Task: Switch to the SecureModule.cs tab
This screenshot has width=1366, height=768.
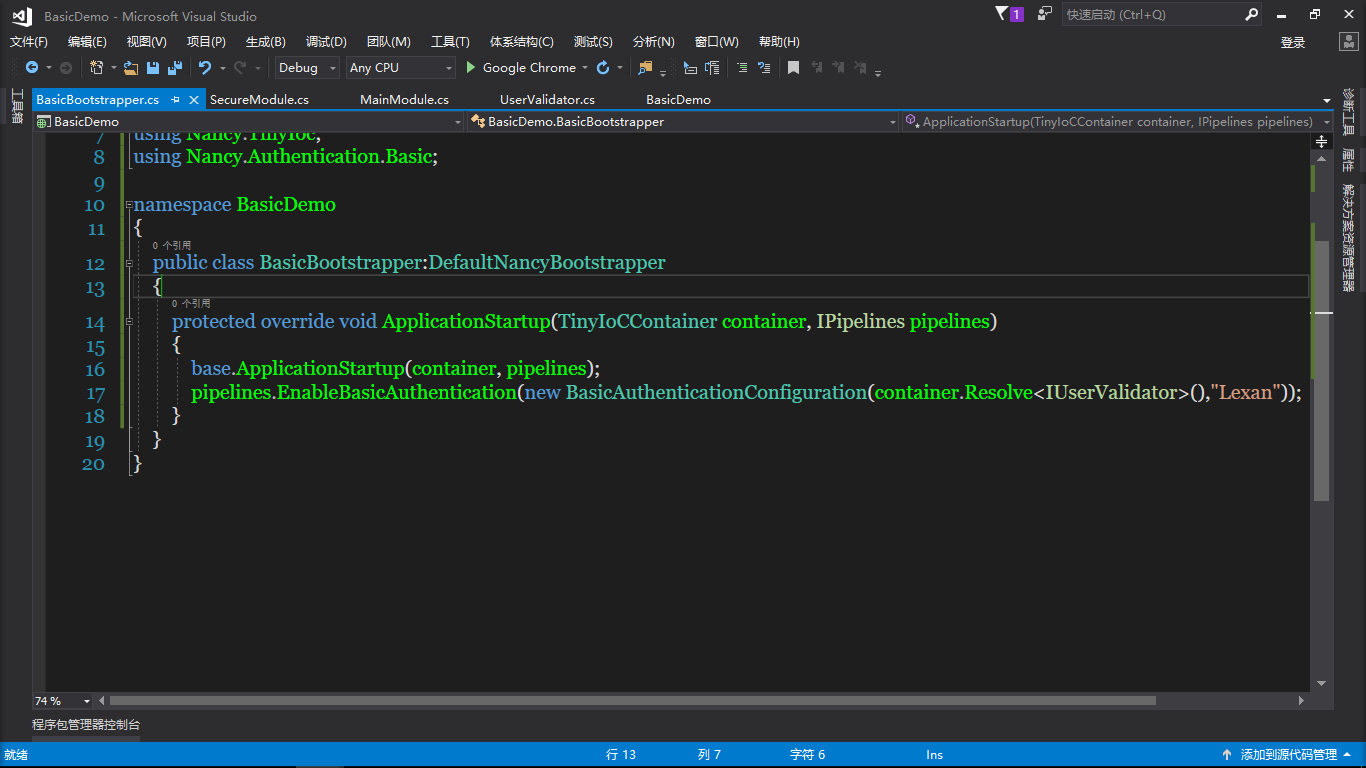Action: click(260, 100)
